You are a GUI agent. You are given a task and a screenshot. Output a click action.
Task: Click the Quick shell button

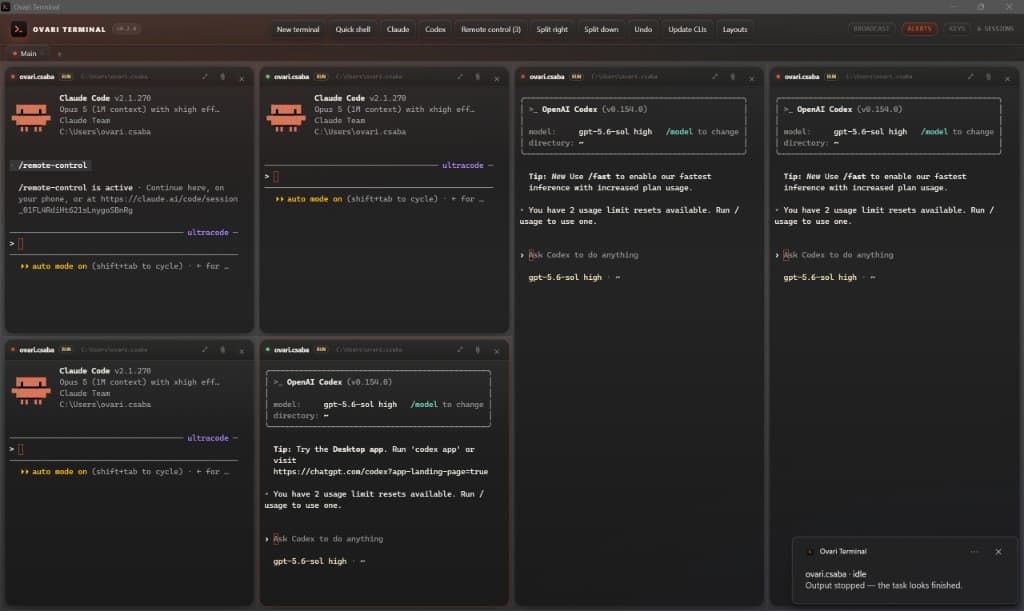pos(353,29)
